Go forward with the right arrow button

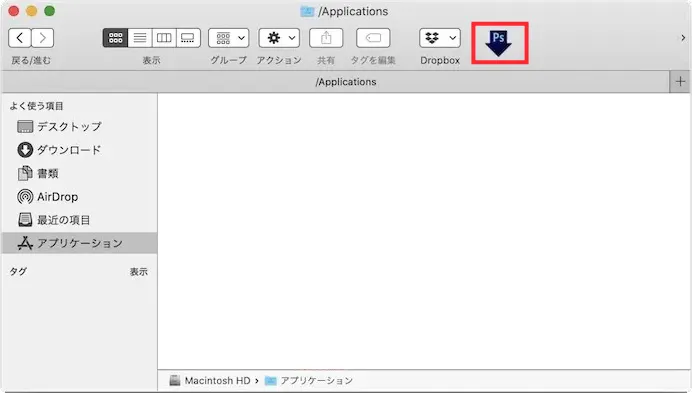43,38
